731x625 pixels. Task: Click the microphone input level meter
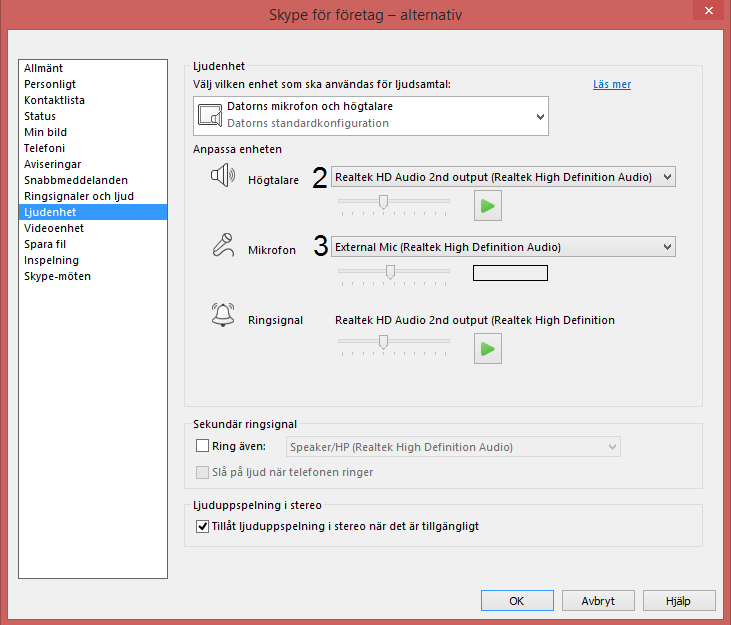pyautogui.click(x=510, y=273)
